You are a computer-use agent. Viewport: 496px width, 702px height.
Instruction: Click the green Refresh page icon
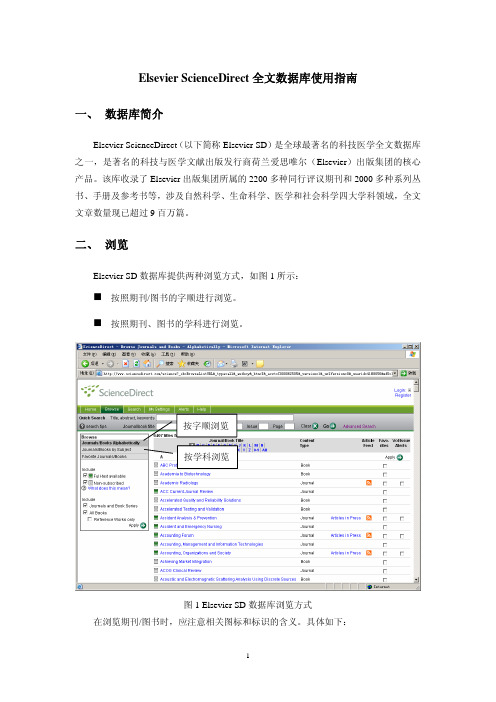click(x=137, y=364)
